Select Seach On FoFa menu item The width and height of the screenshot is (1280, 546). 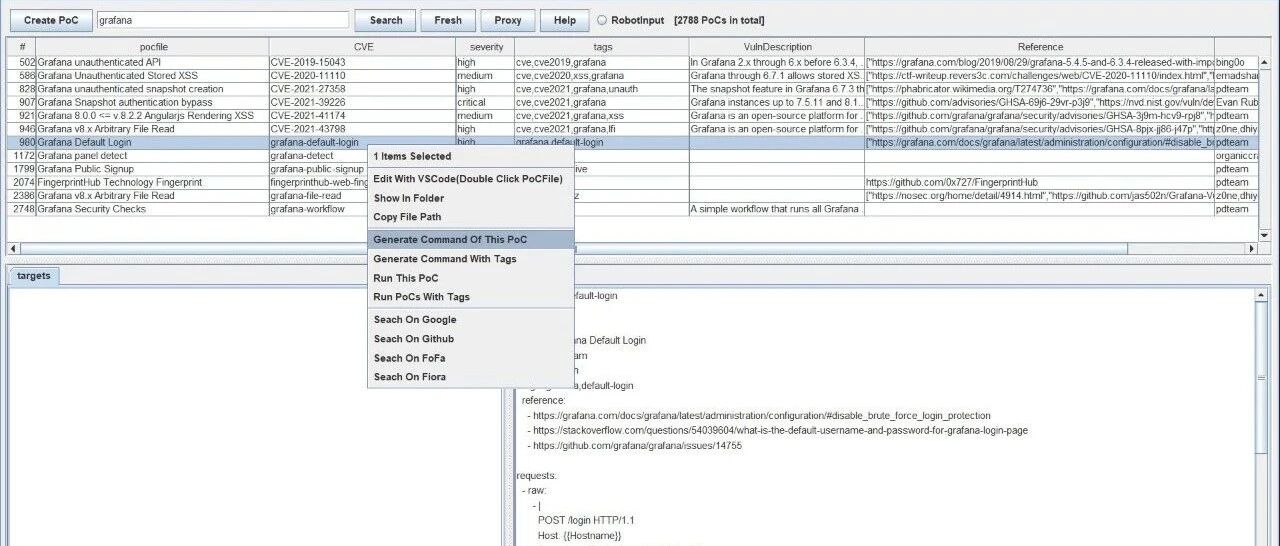pyautogui.click(x=470, y=358)
